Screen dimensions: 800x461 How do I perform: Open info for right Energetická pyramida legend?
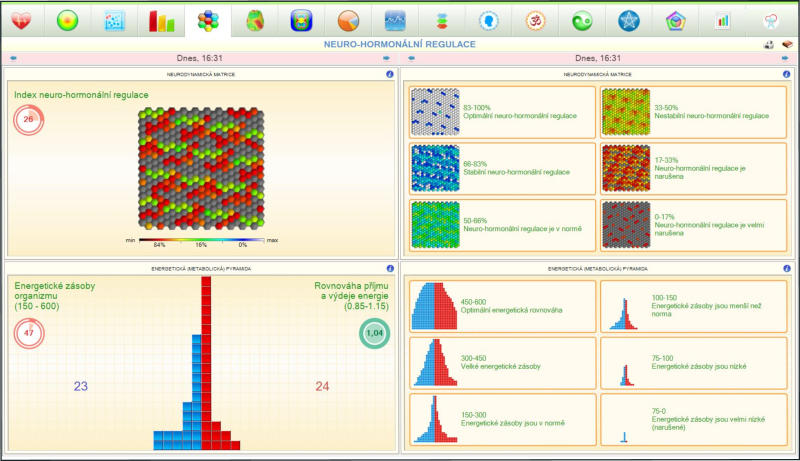(783, 269)
